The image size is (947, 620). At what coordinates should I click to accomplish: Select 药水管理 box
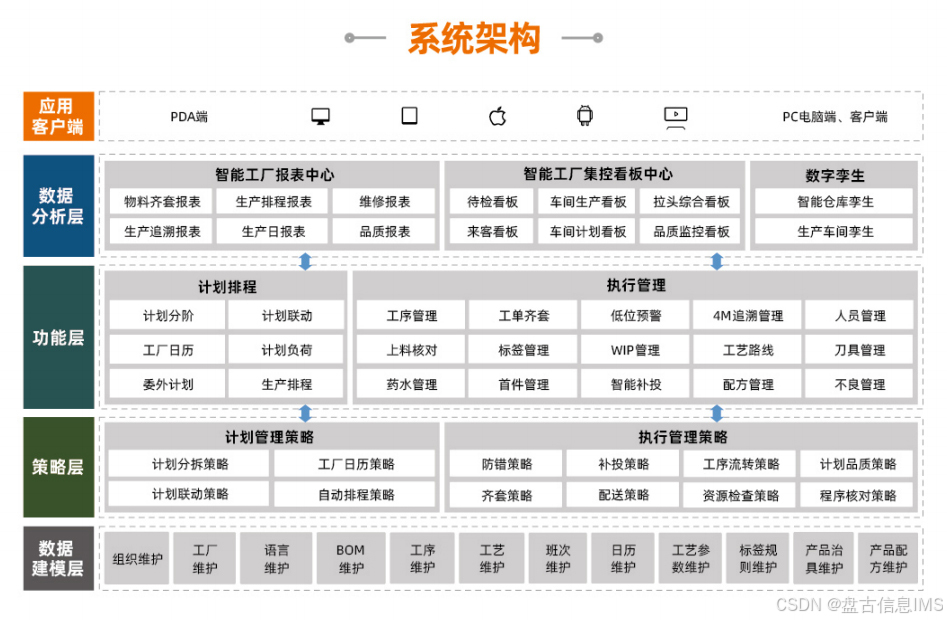(411, 384)
